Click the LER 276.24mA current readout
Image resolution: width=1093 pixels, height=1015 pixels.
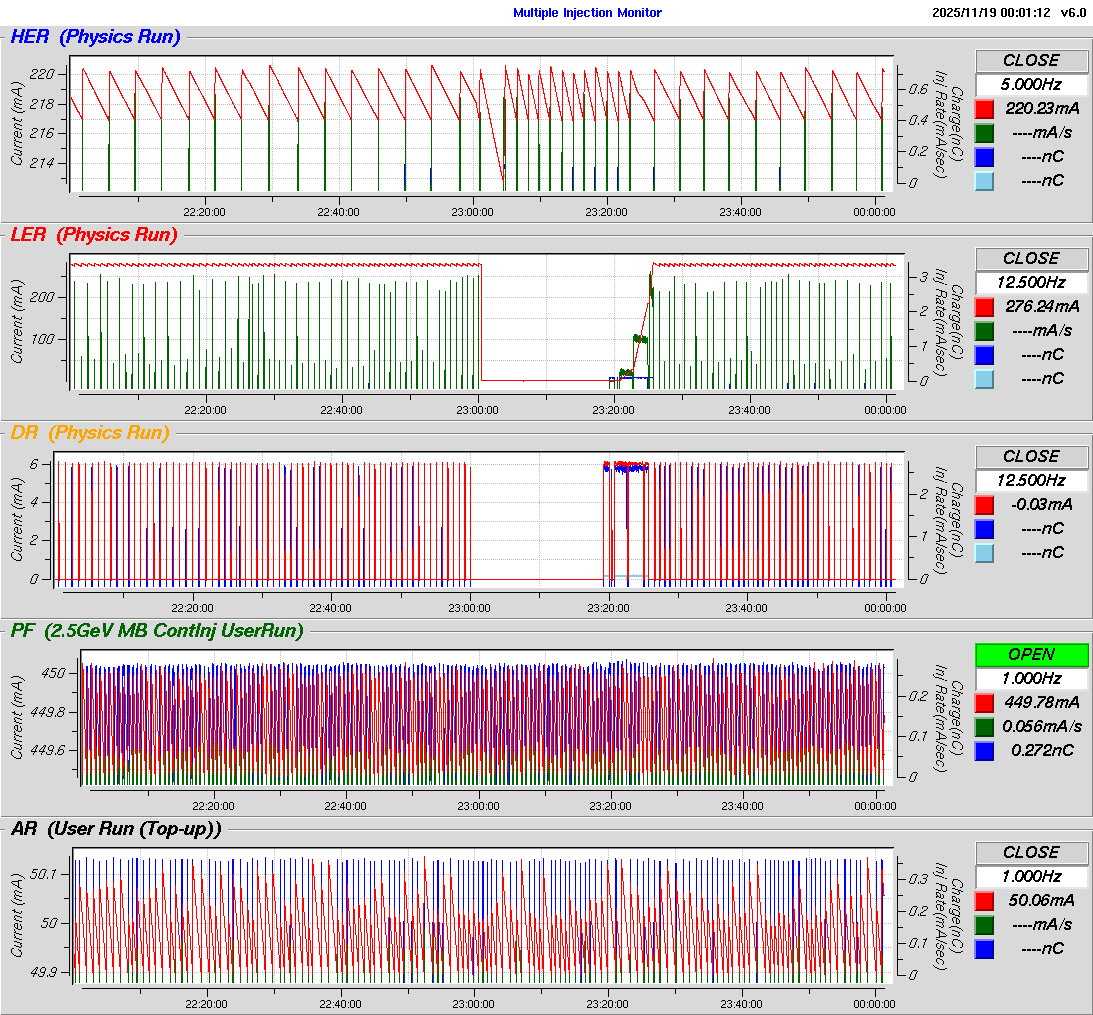[1041, 307]
